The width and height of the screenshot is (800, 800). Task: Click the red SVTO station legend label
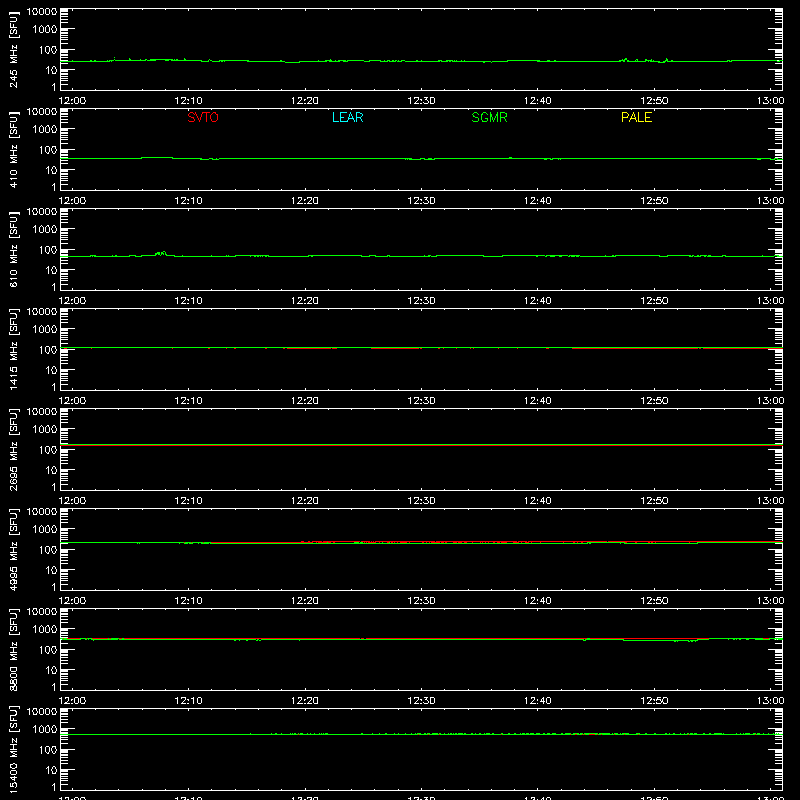tap(203, 117)
